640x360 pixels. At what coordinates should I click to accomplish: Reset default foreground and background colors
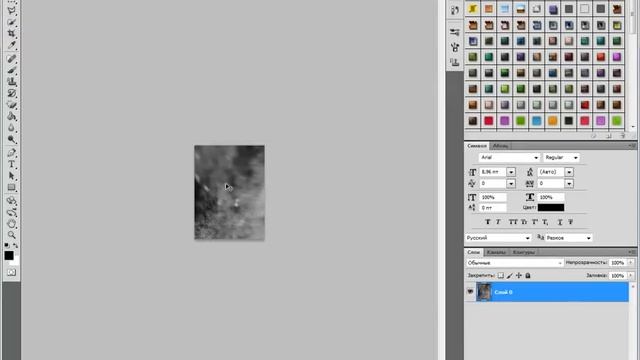click(x=7, y=245)
